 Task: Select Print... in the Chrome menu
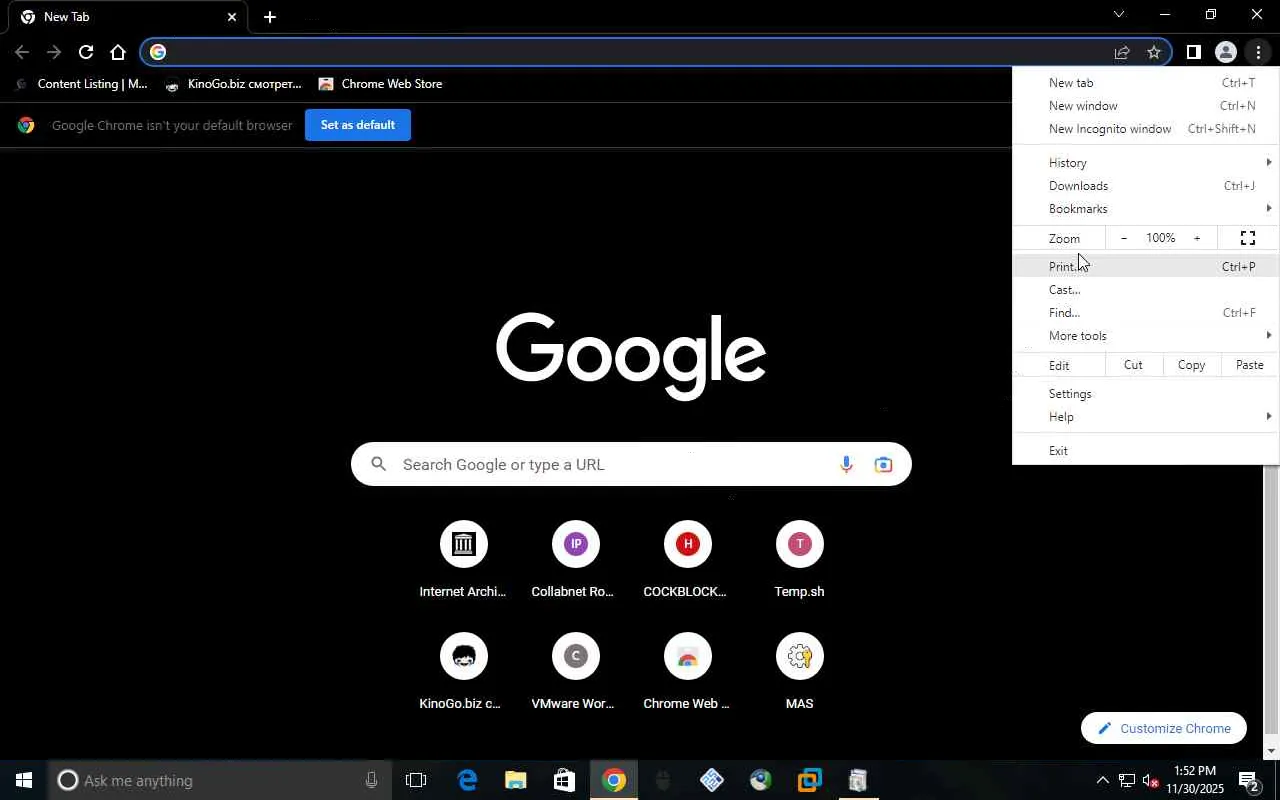[x=1146, y=267]
